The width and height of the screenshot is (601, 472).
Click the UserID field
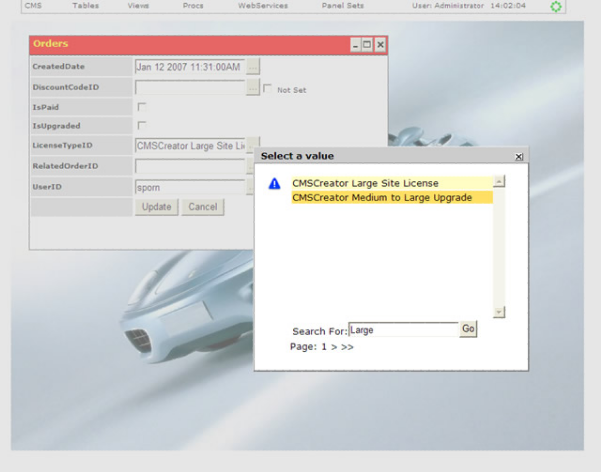[190, 187]
